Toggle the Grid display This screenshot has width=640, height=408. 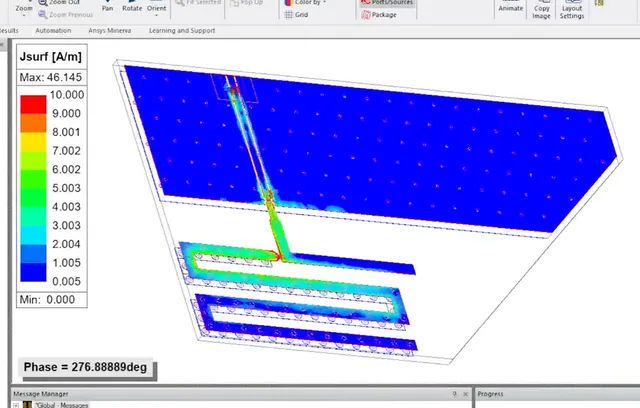point(296,15)
